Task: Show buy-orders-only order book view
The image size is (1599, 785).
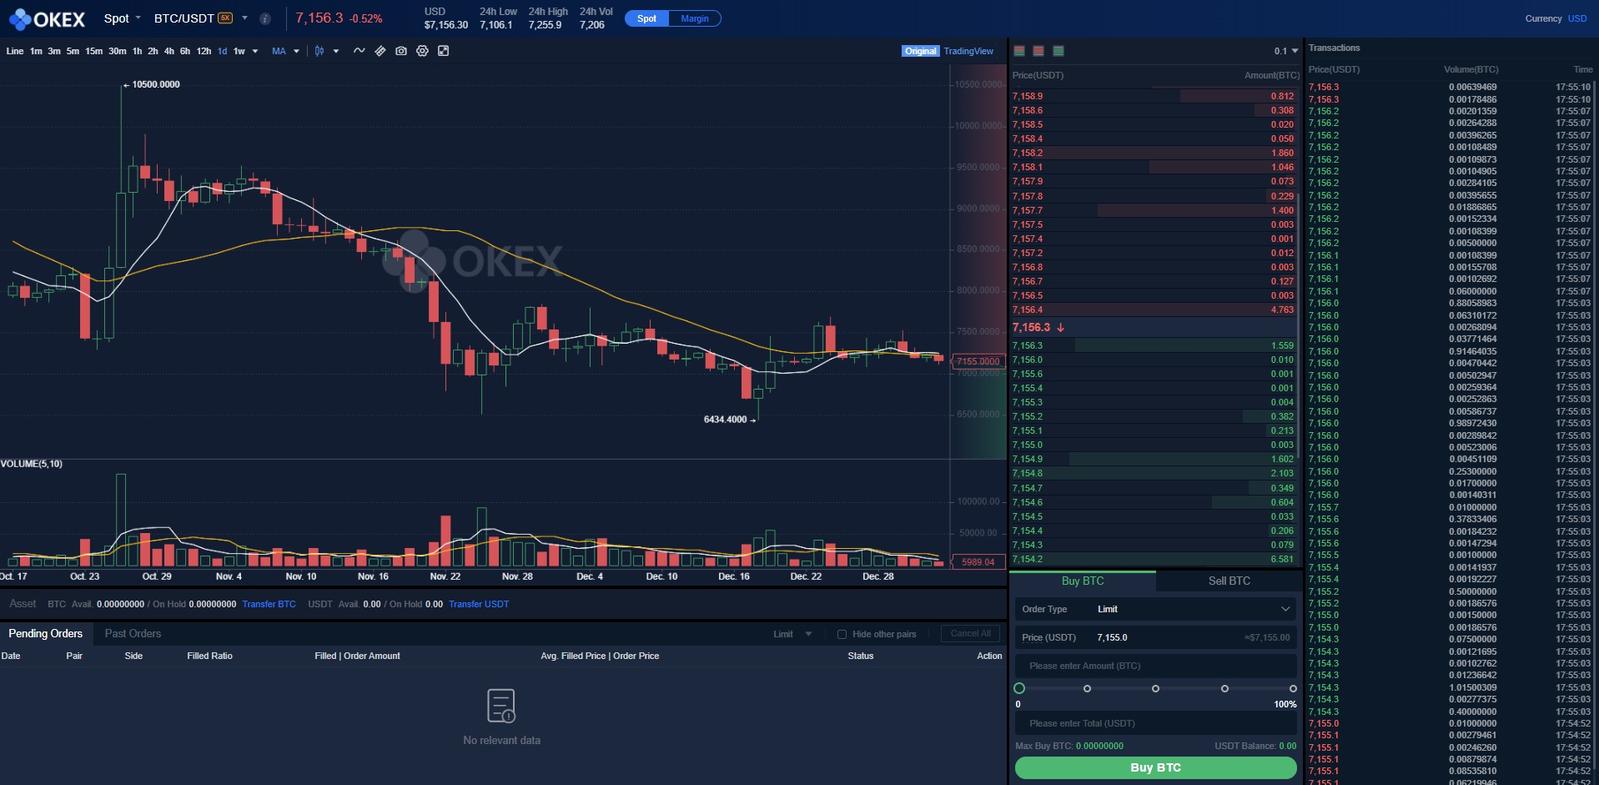Action: 1059,51
